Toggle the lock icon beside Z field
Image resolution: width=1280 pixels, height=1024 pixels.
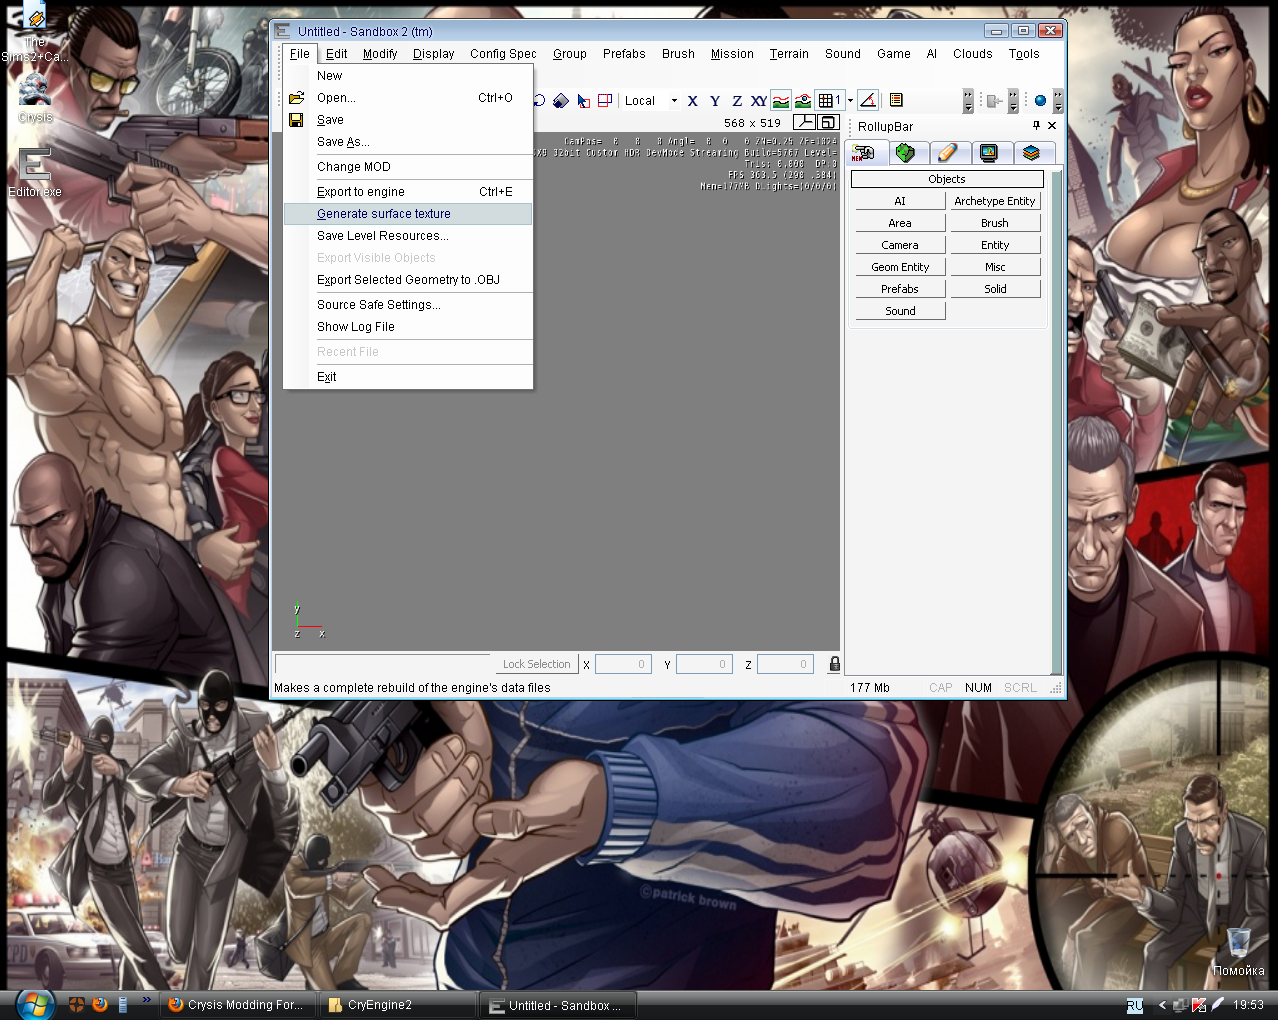coord(835,664)
